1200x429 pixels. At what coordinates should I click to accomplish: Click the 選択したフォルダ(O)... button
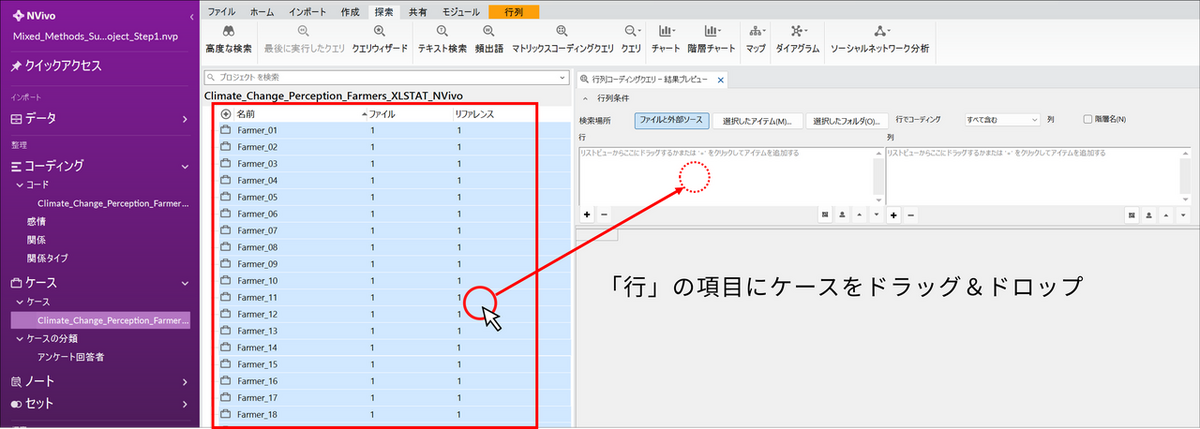[x=847, y=120]
